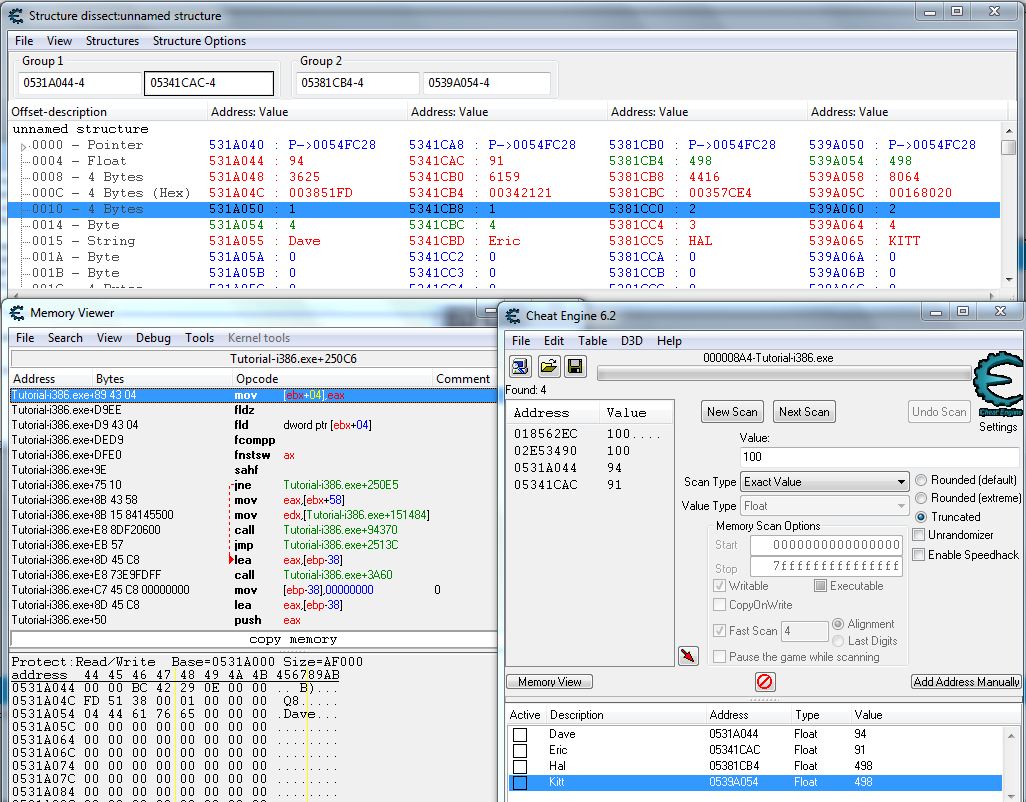Open the Debug menu in Memory Viewer
The height and width of the screenshot is (802, 1026).
[153, 338]
